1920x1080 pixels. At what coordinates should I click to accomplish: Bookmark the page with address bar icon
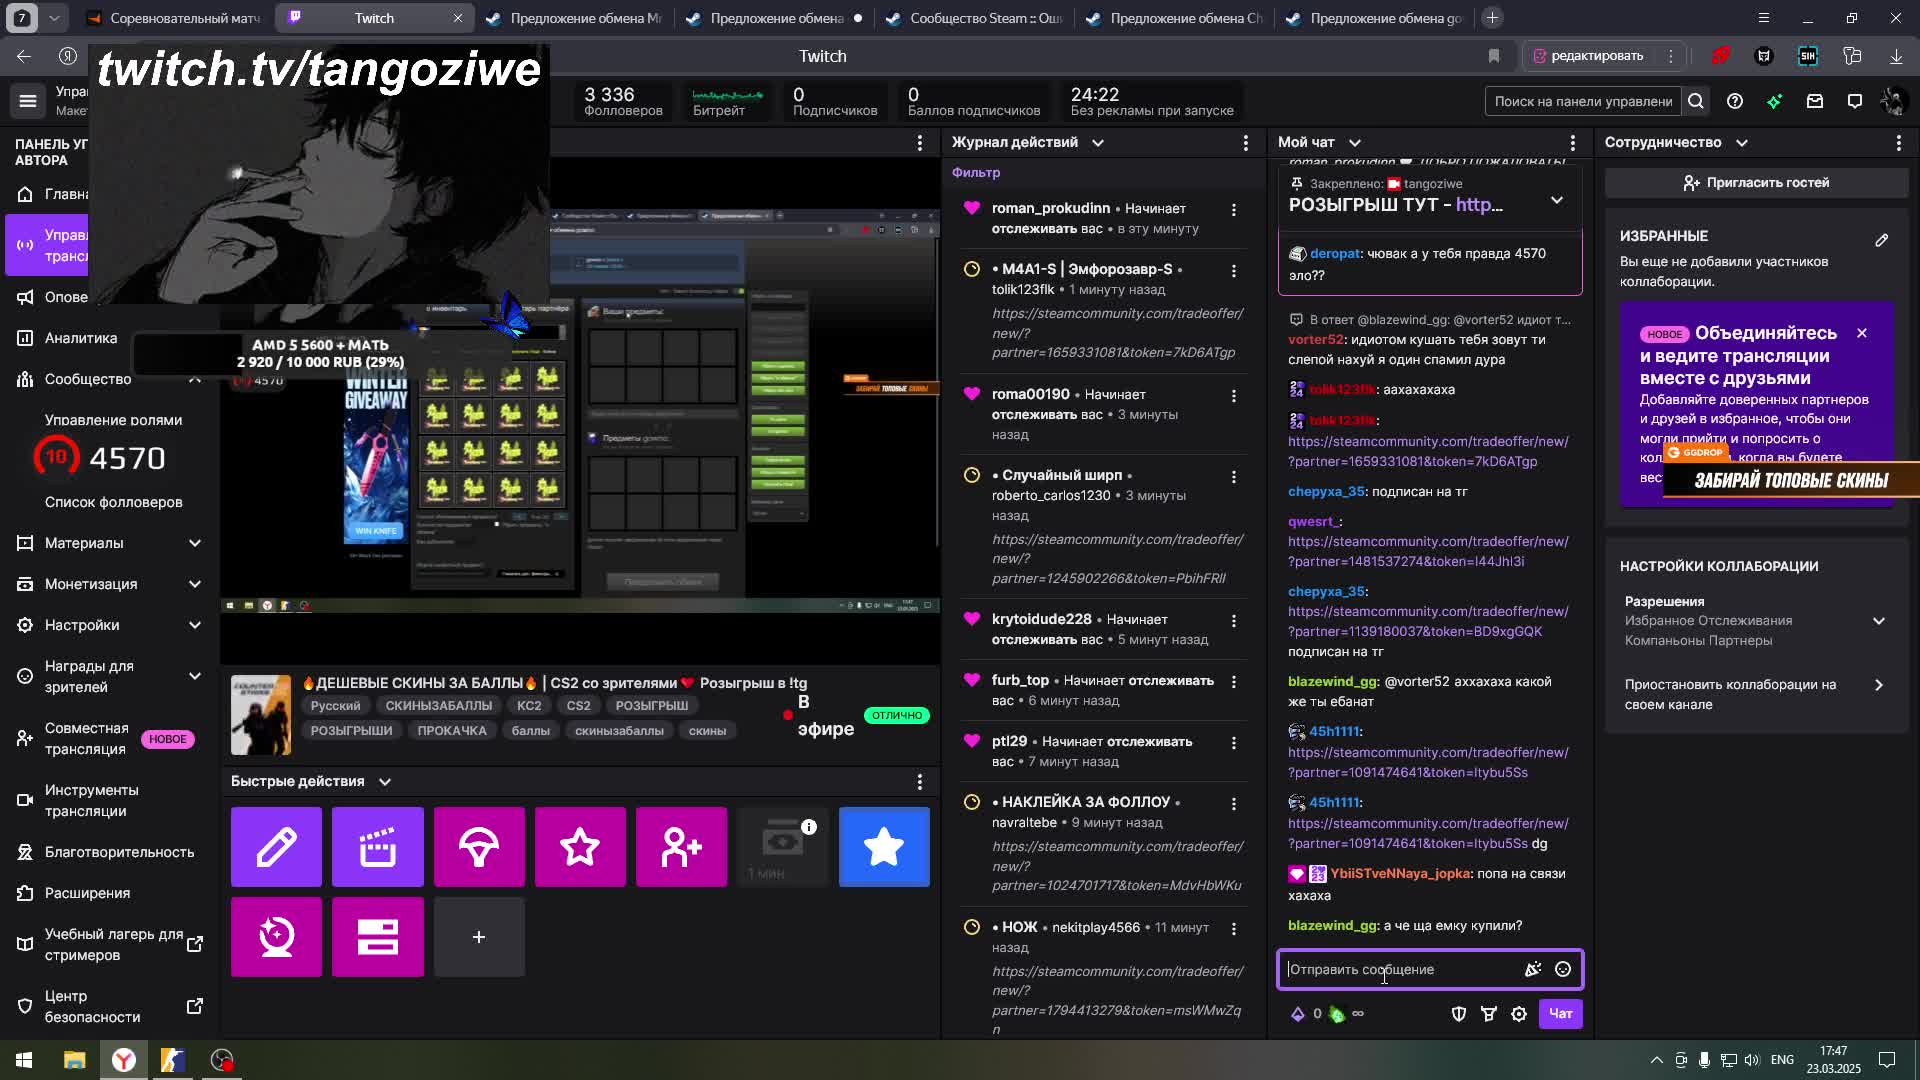(1494, 56)
